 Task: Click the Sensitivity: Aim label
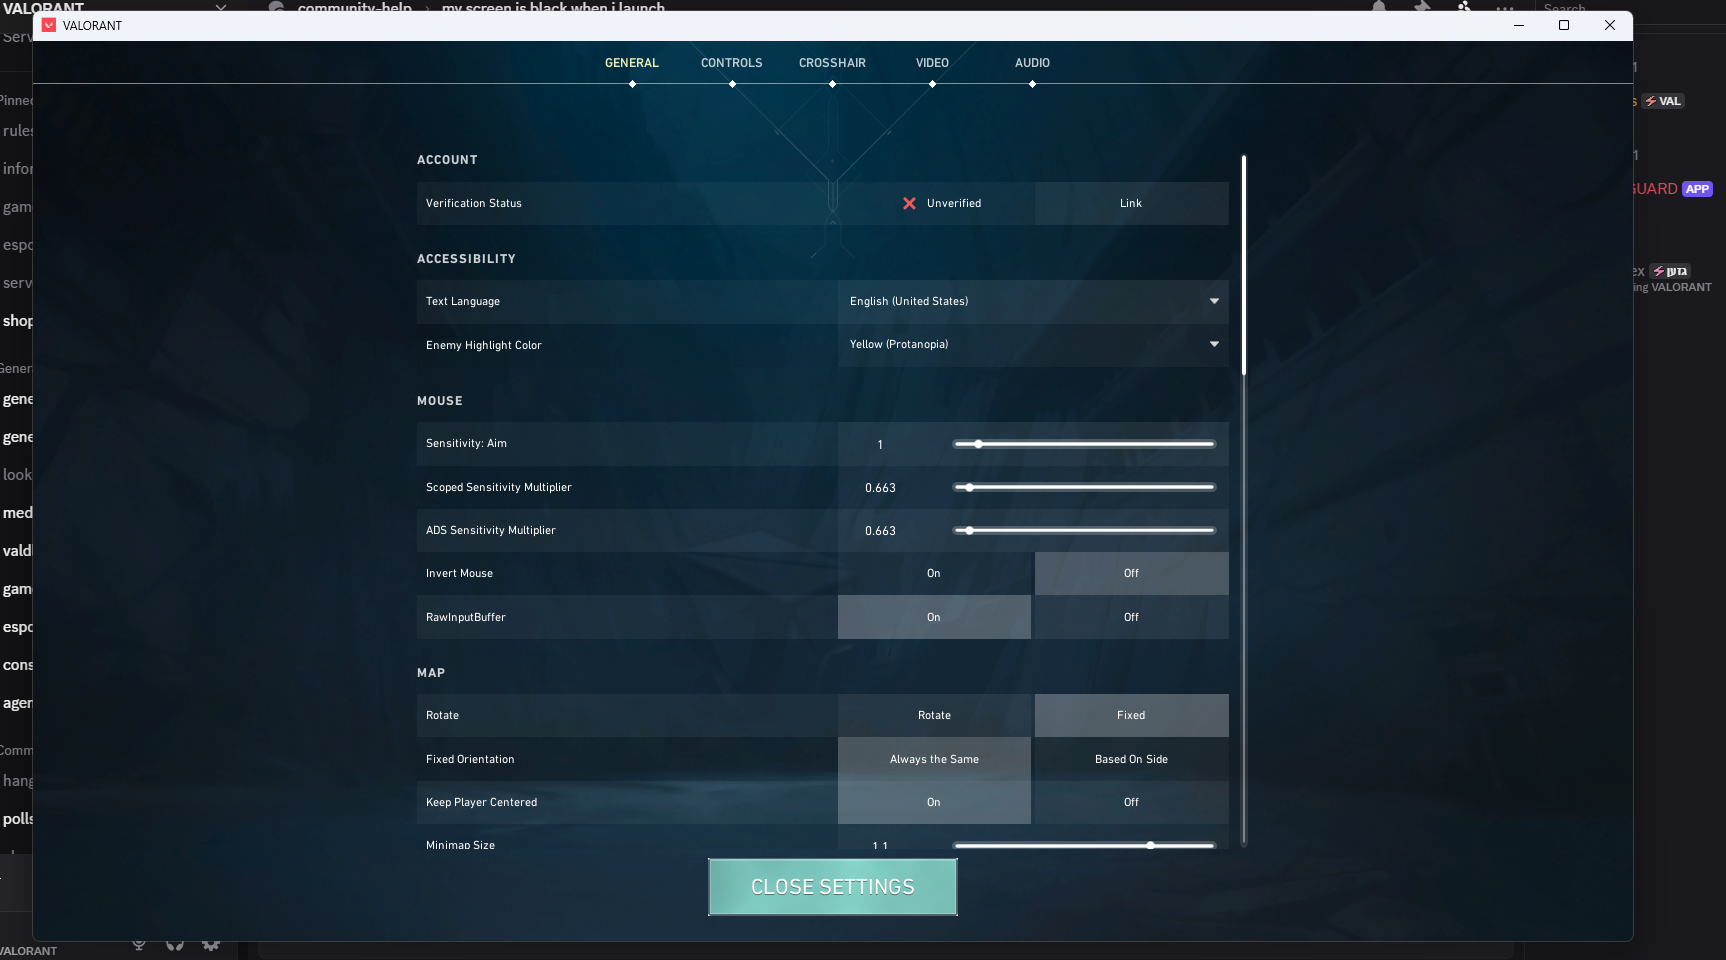466,444
